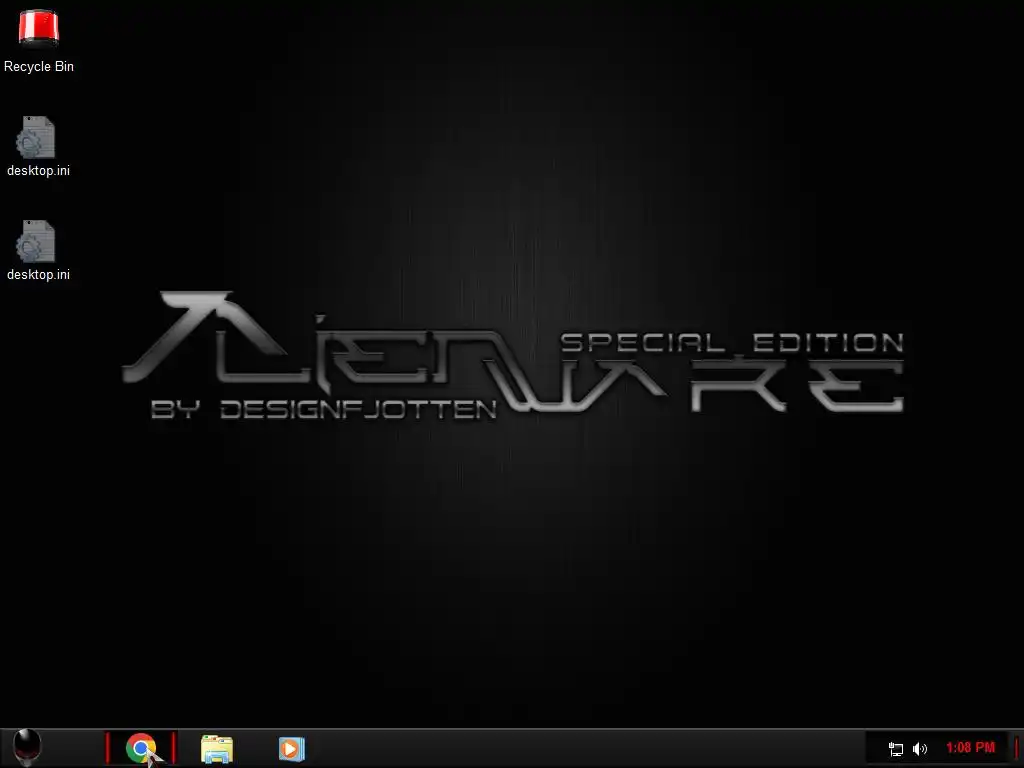This screenshot has width=1024, height=768.
Task: Select the lower desktop.ini file icon
Action: (x=36, y=241)
